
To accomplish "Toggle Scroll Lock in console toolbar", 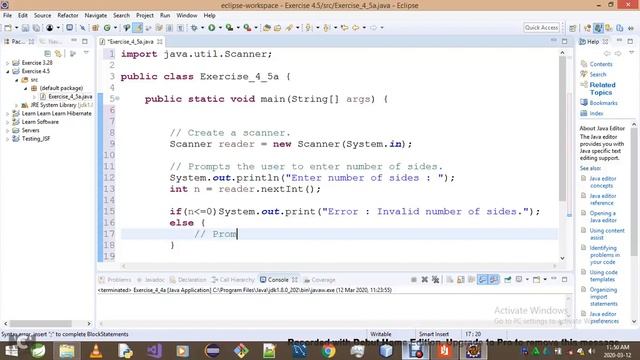I will pos(460,280).
